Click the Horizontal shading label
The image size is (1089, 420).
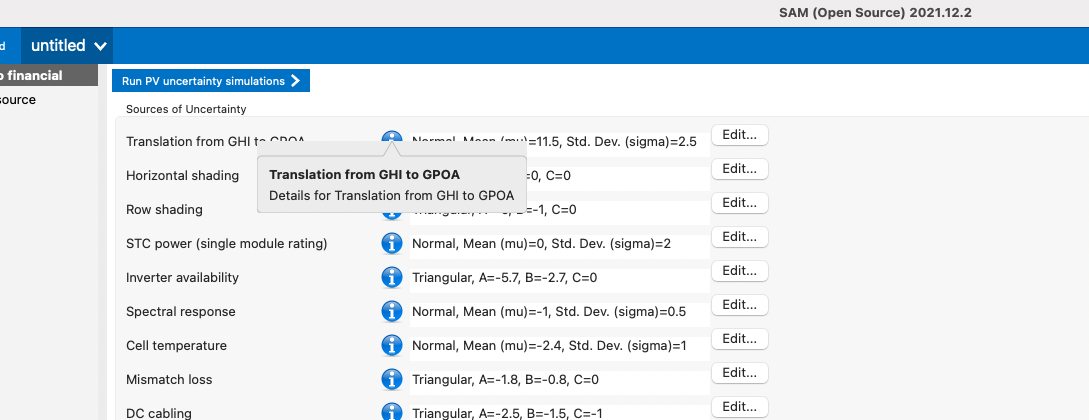click(182, 176)
